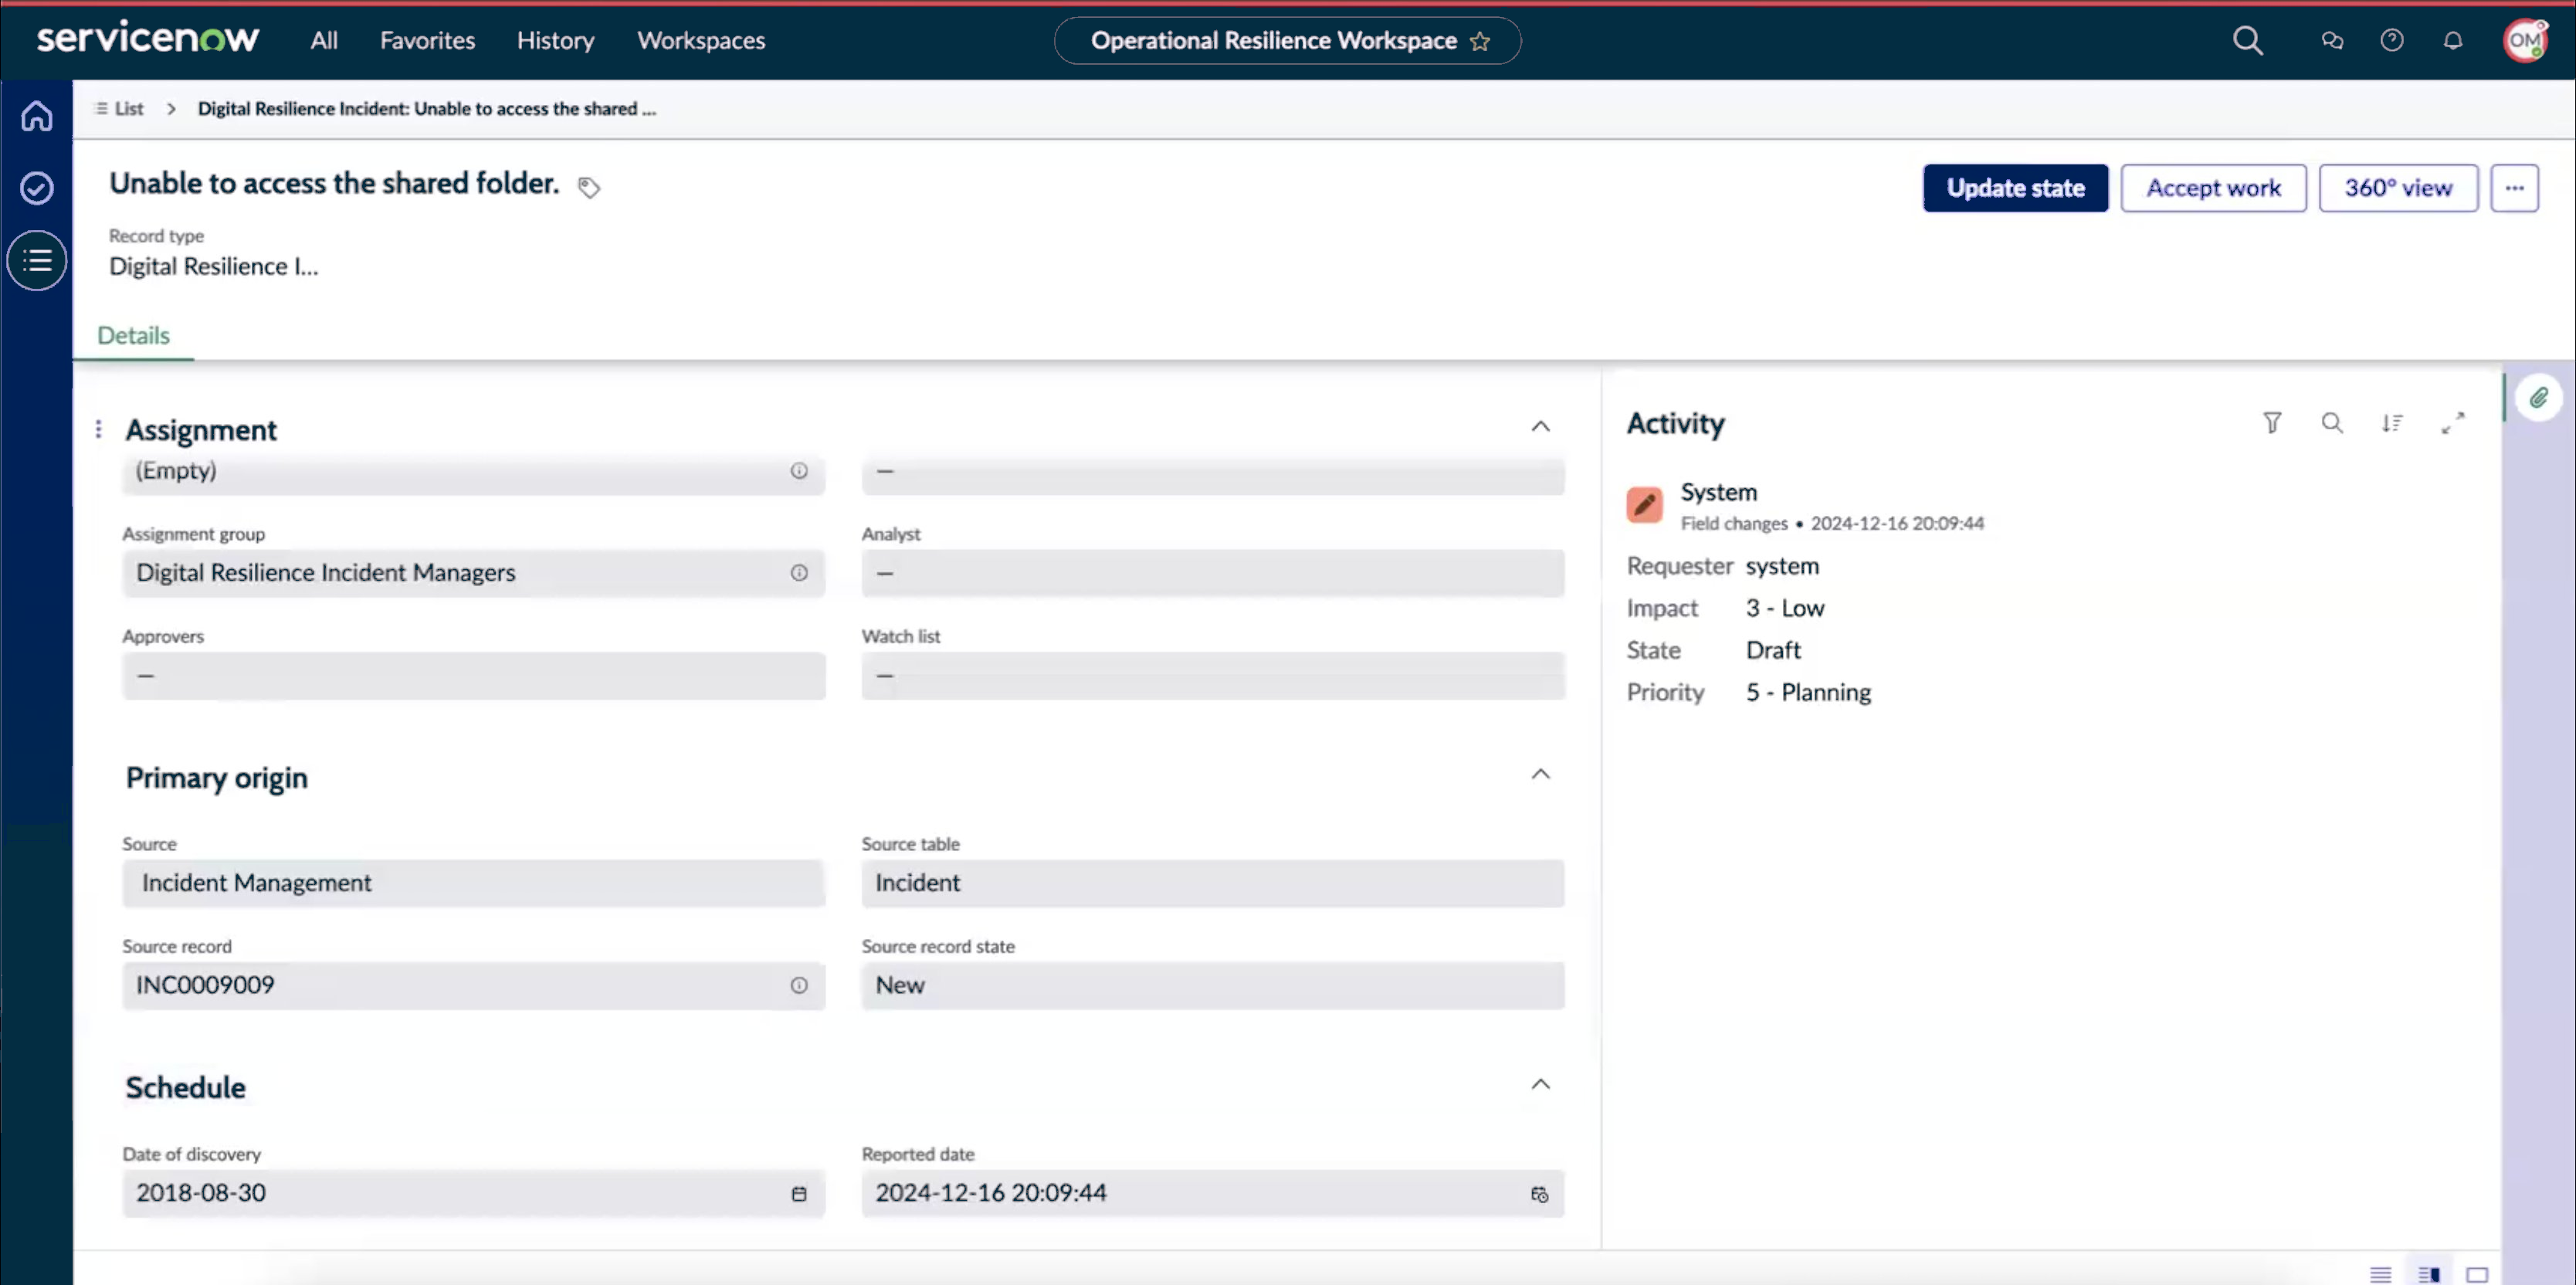Click the Operational Resilience Workspace title pill
Screen dimensions: 2576x1285
tap(1287, 41)
